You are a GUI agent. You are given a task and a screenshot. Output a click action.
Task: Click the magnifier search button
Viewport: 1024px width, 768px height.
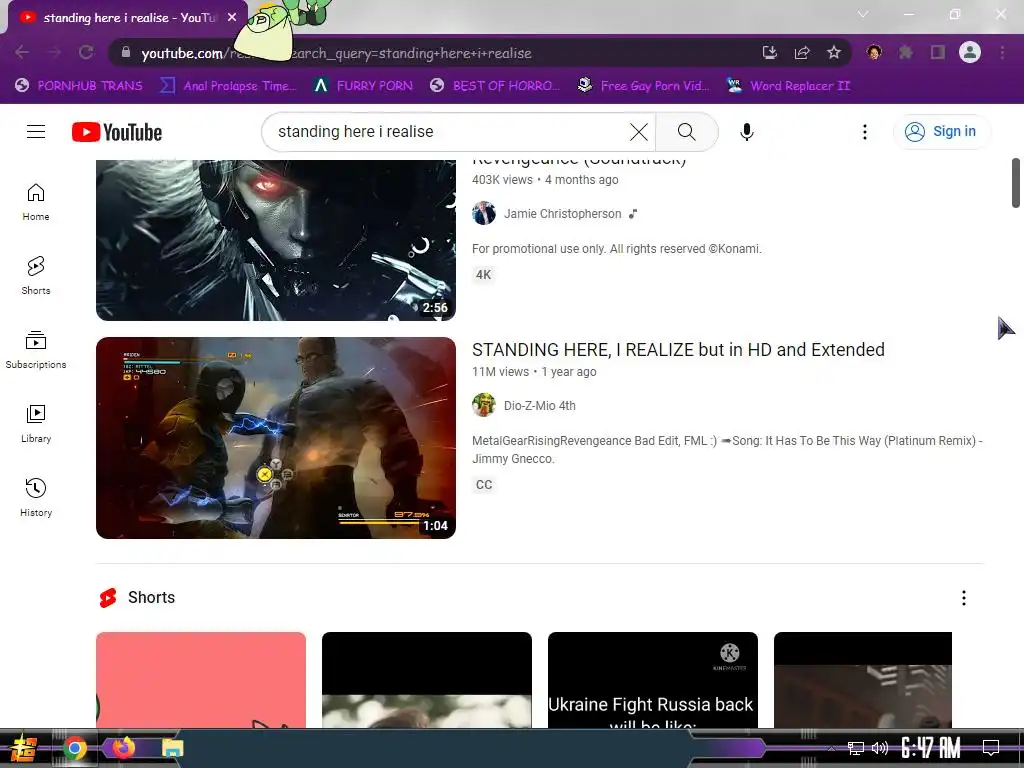tap(686, 132)
